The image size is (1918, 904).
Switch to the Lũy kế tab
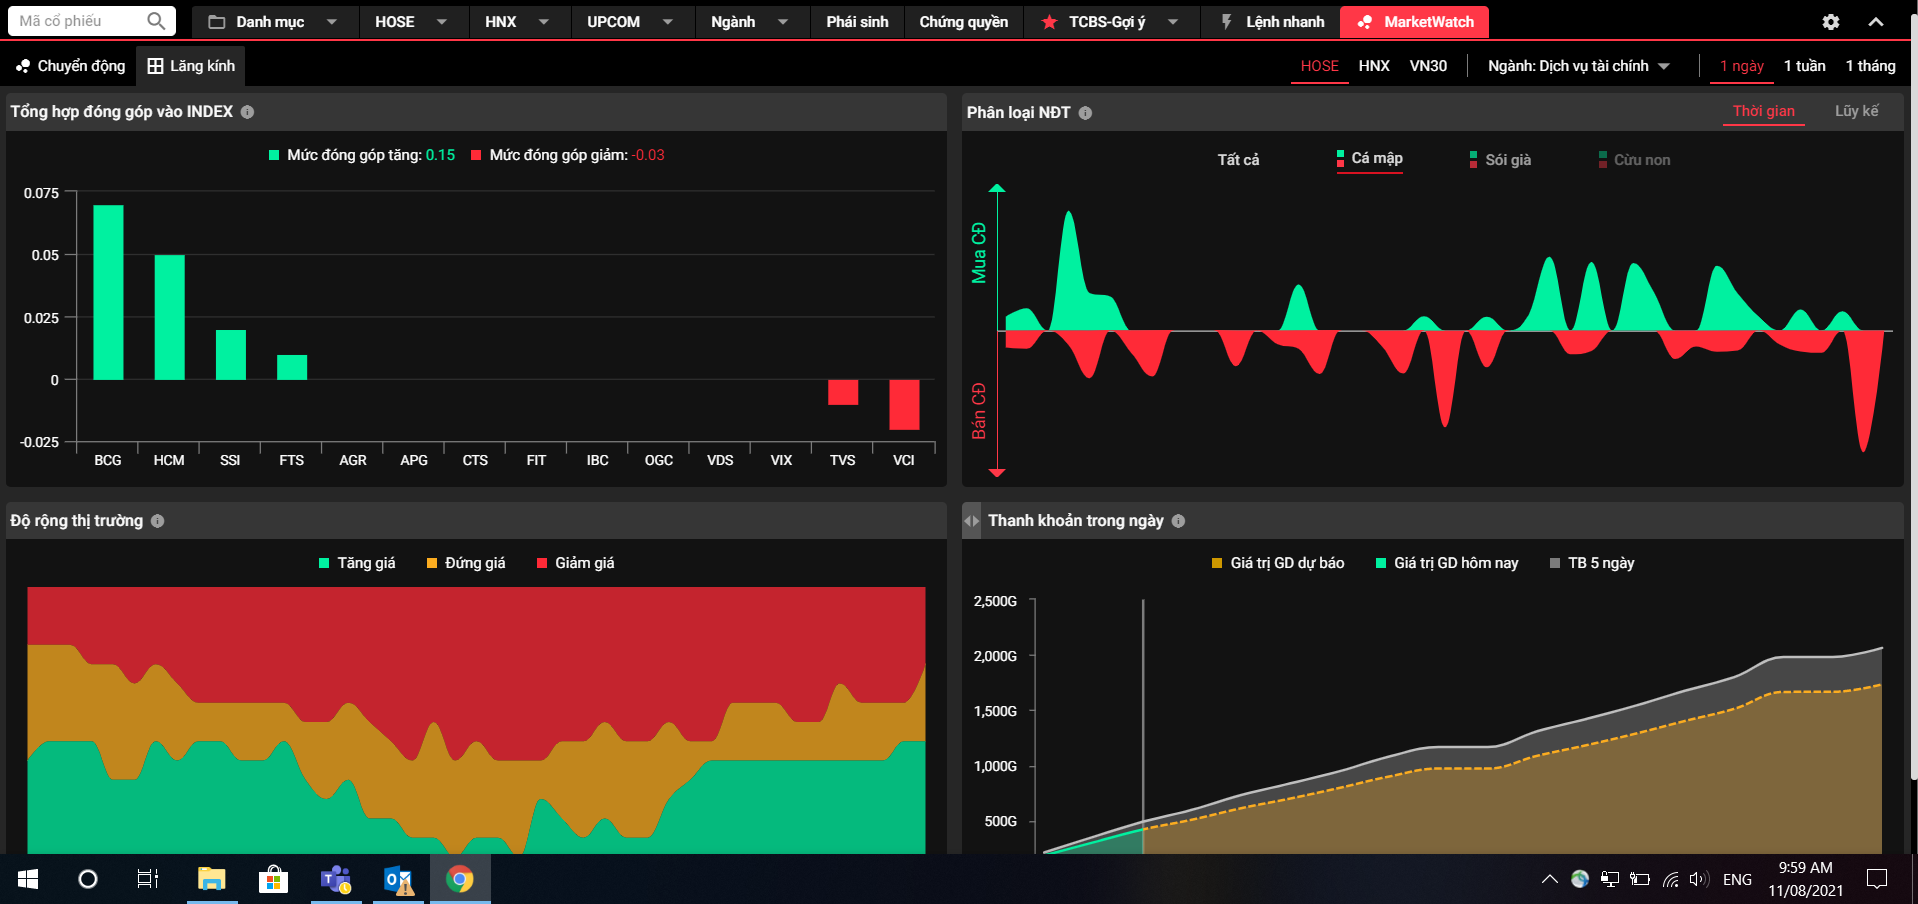coord(1856,111)
